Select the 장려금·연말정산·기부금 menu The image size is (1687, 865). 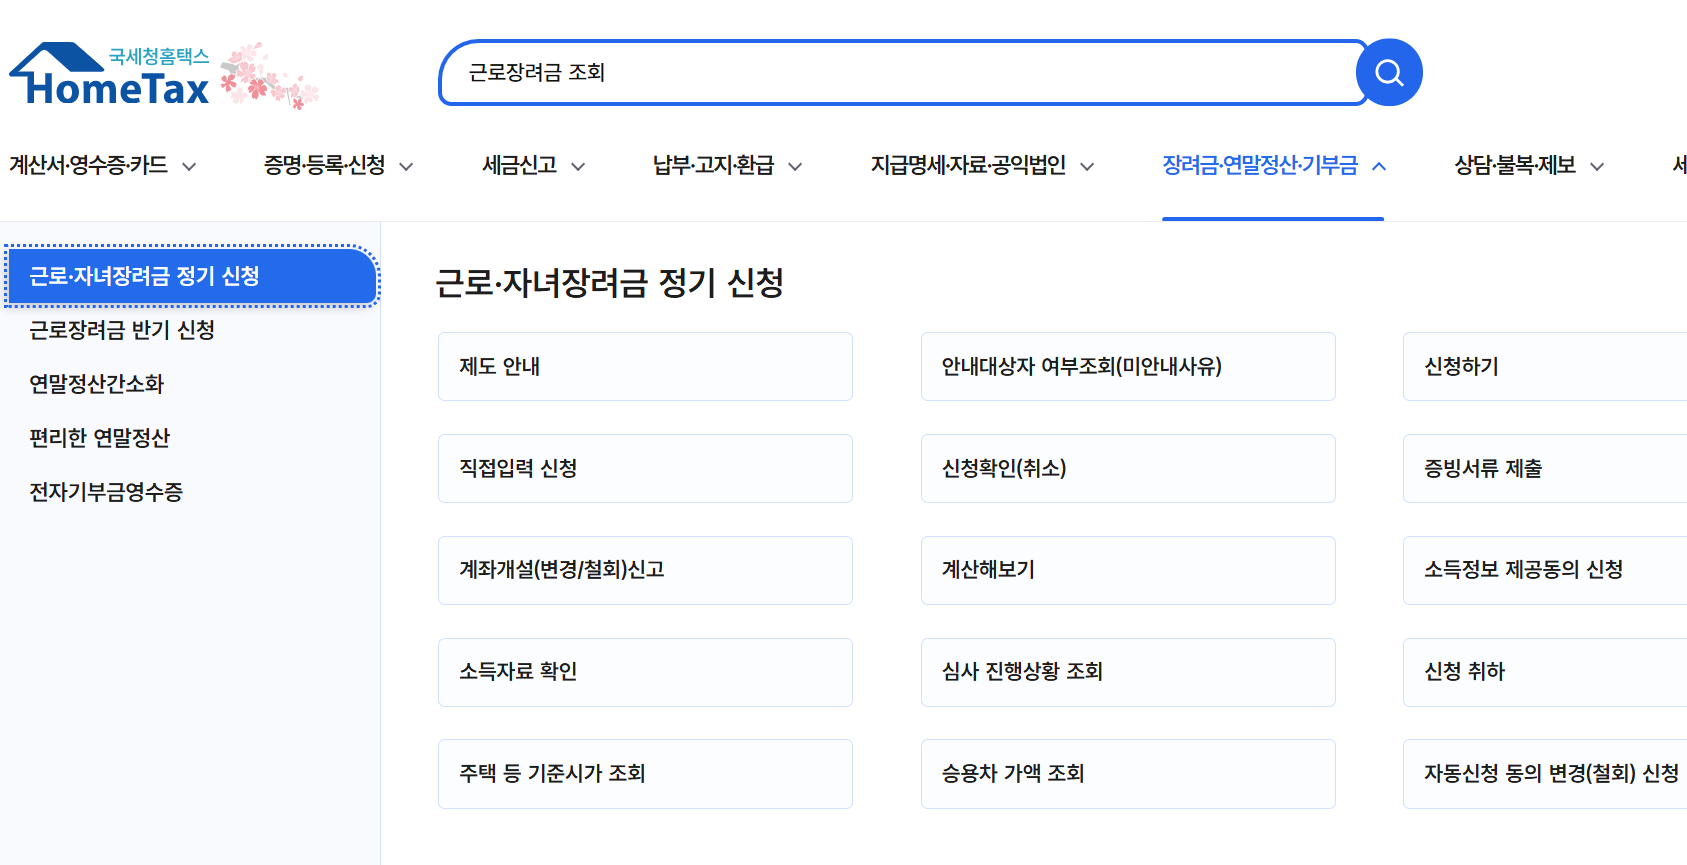(x=1260, y=165)
